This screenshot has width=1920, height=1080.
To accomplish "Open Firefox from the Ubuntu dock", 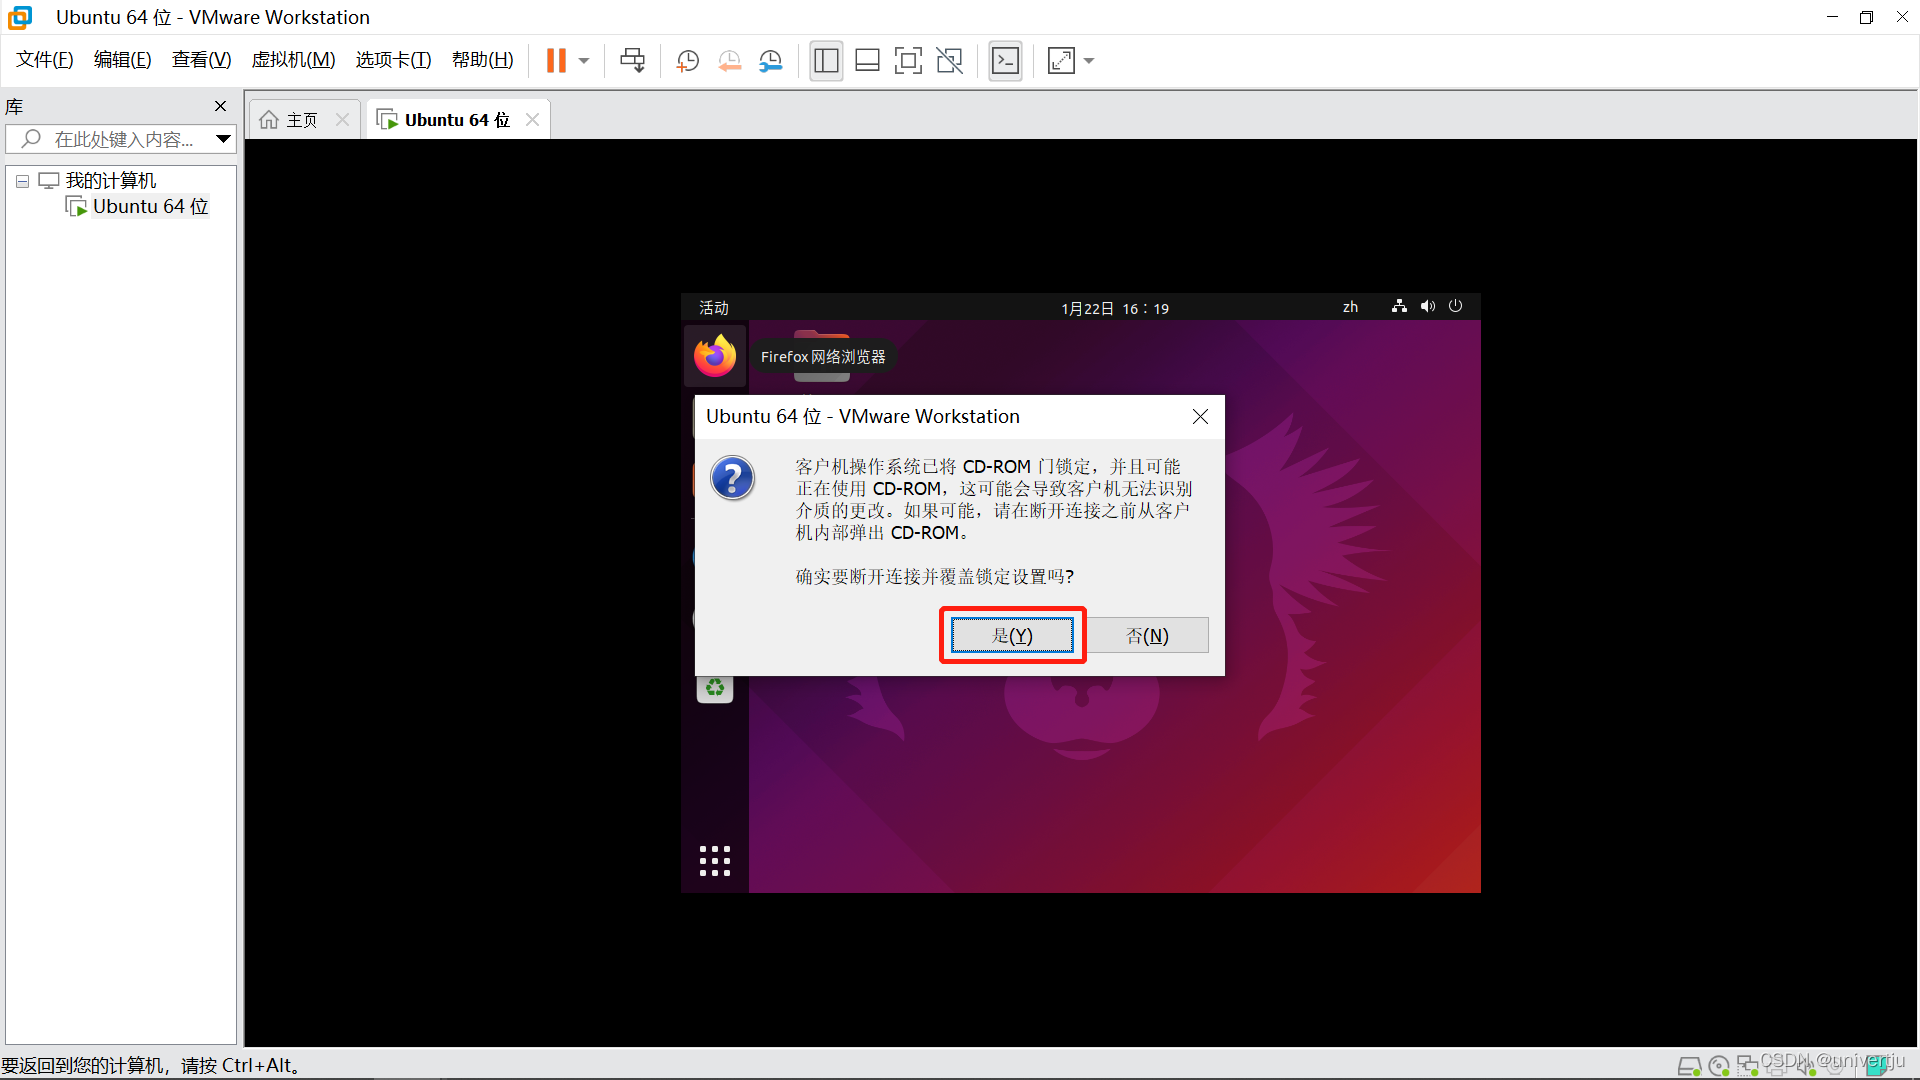I will (x=714, y=356).
